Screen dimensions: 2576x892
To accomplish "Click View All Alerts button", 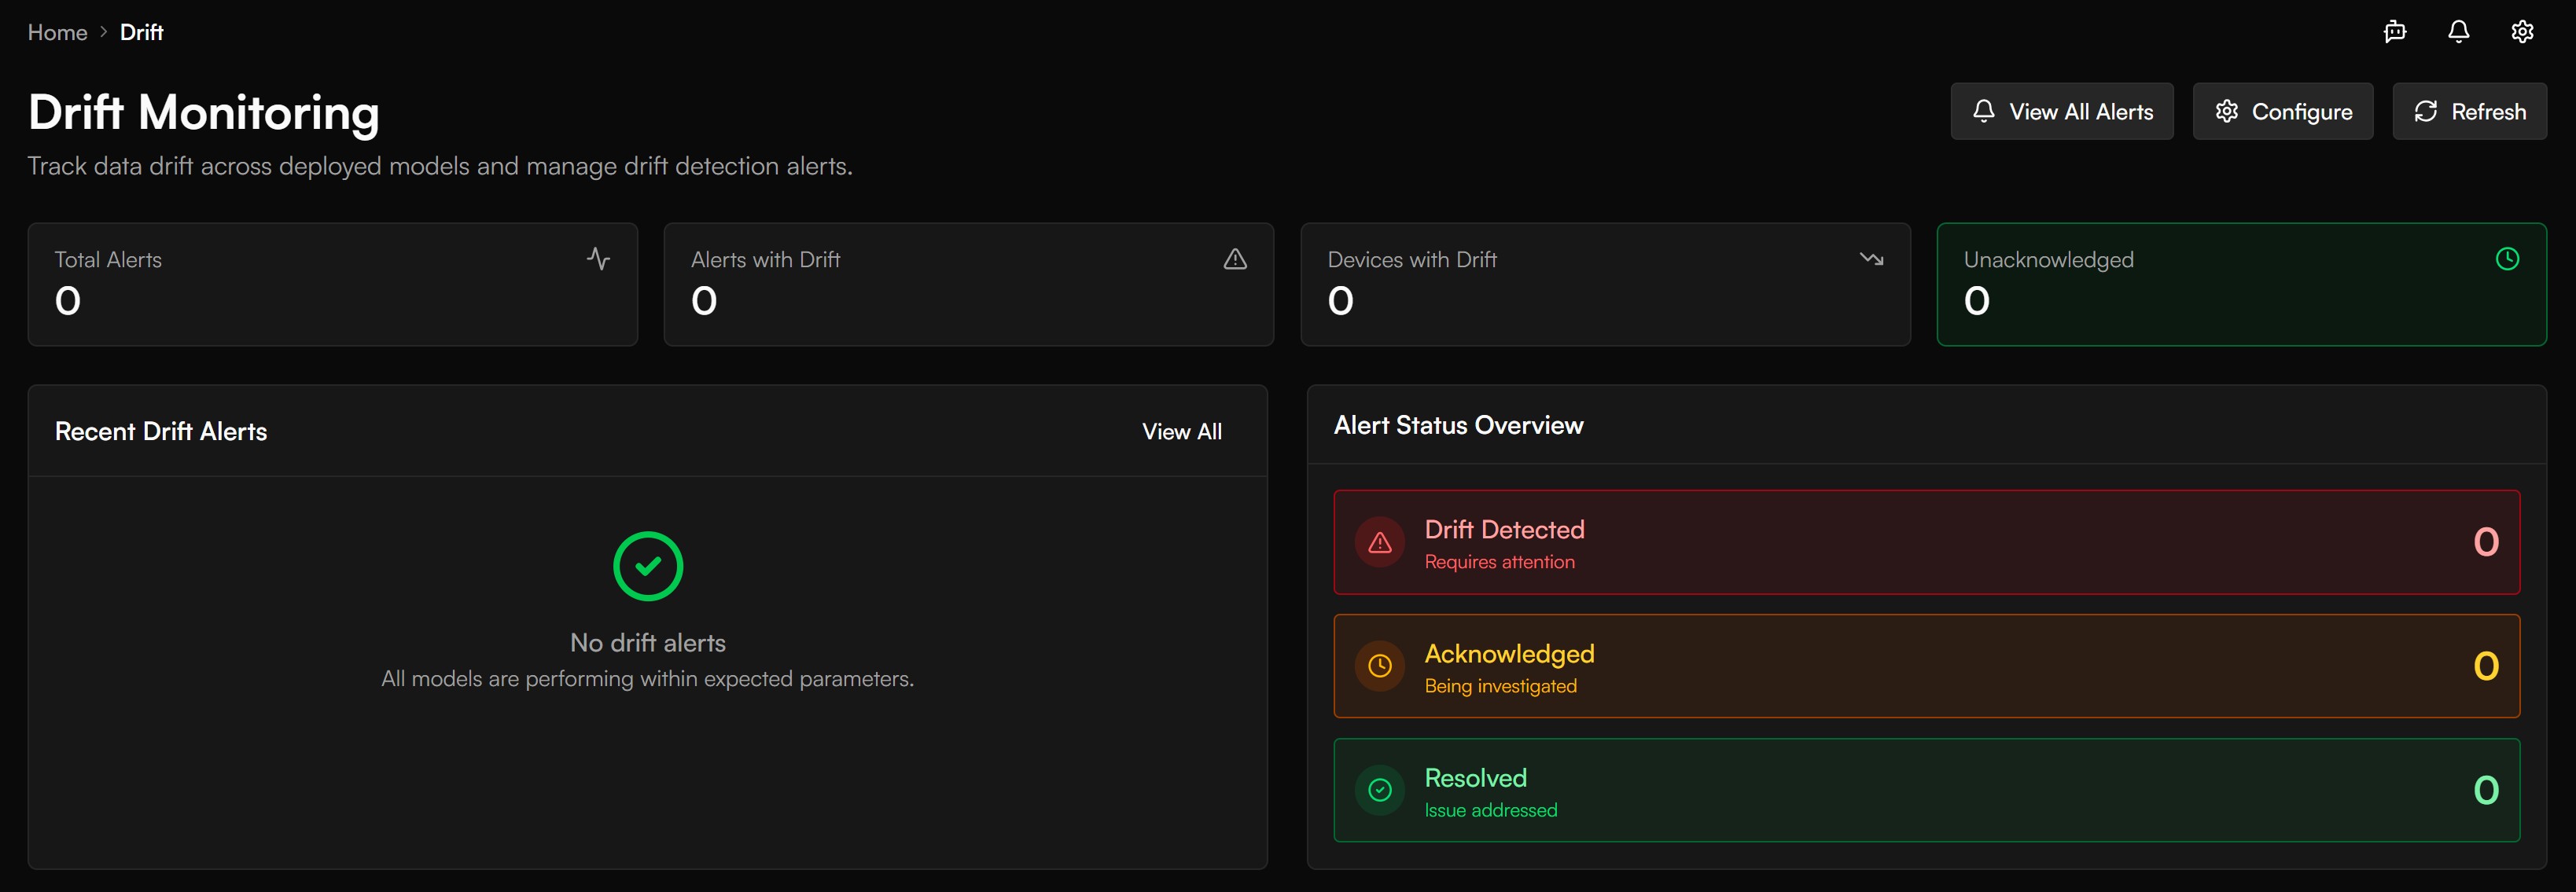I will tap(2062, 111).
